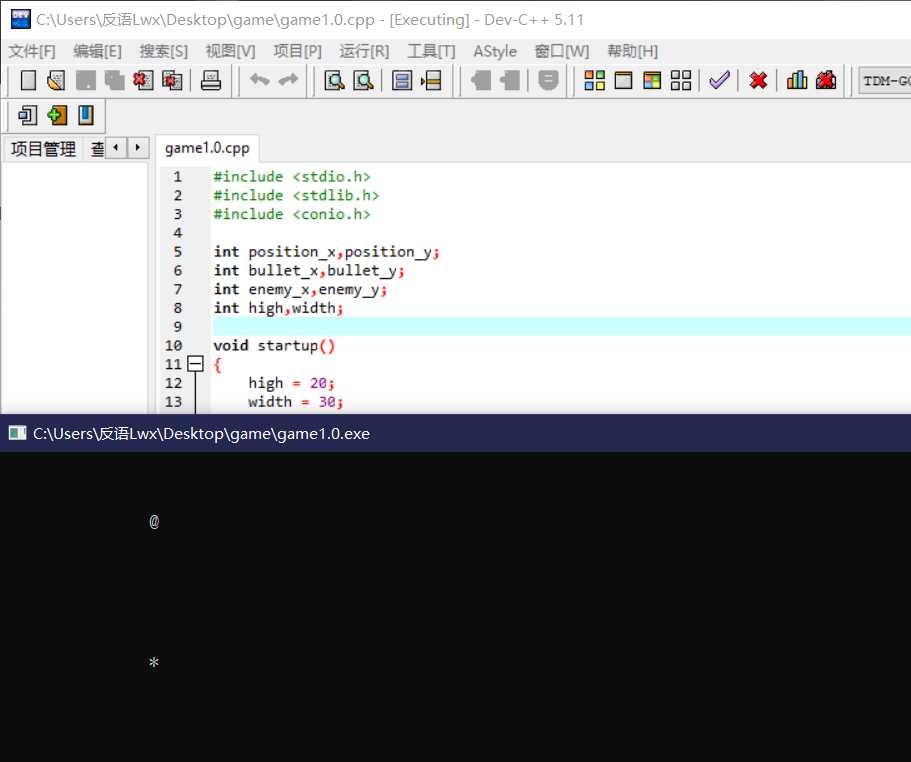Click the int bullet_x,bullet_y line

(x=309, y=270)
